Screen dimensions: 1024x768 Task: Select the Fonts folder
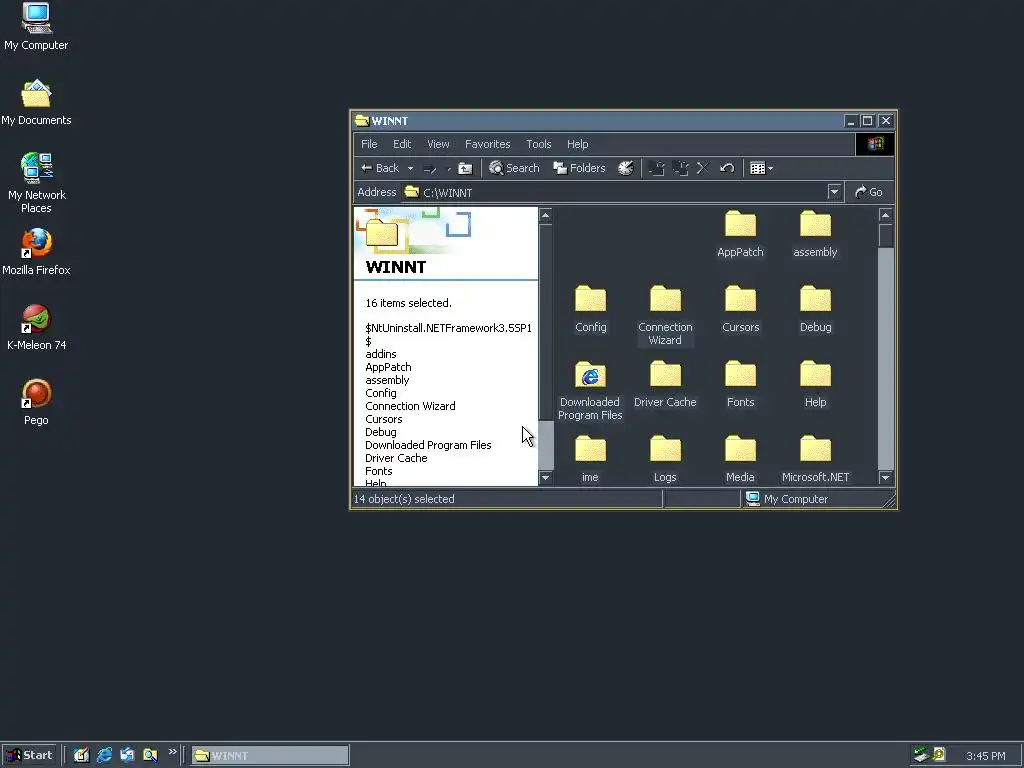pos(740,384)
